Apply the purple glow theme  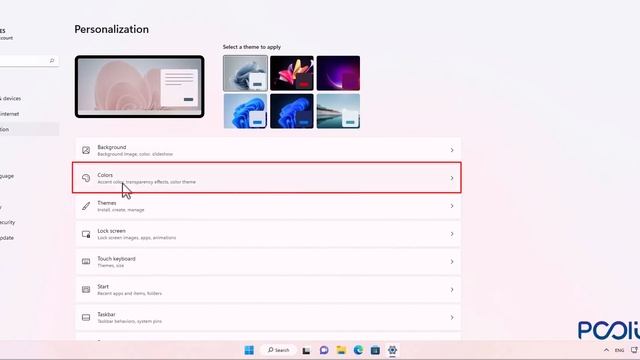[338, 73]
